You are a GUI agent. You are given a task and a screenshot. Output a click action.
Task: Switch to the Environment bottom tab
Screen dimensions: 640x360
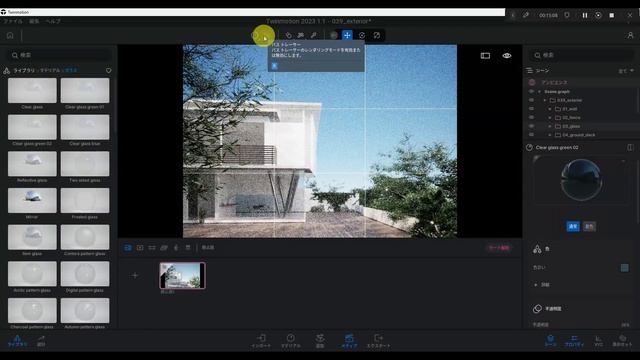click(320, 340)
